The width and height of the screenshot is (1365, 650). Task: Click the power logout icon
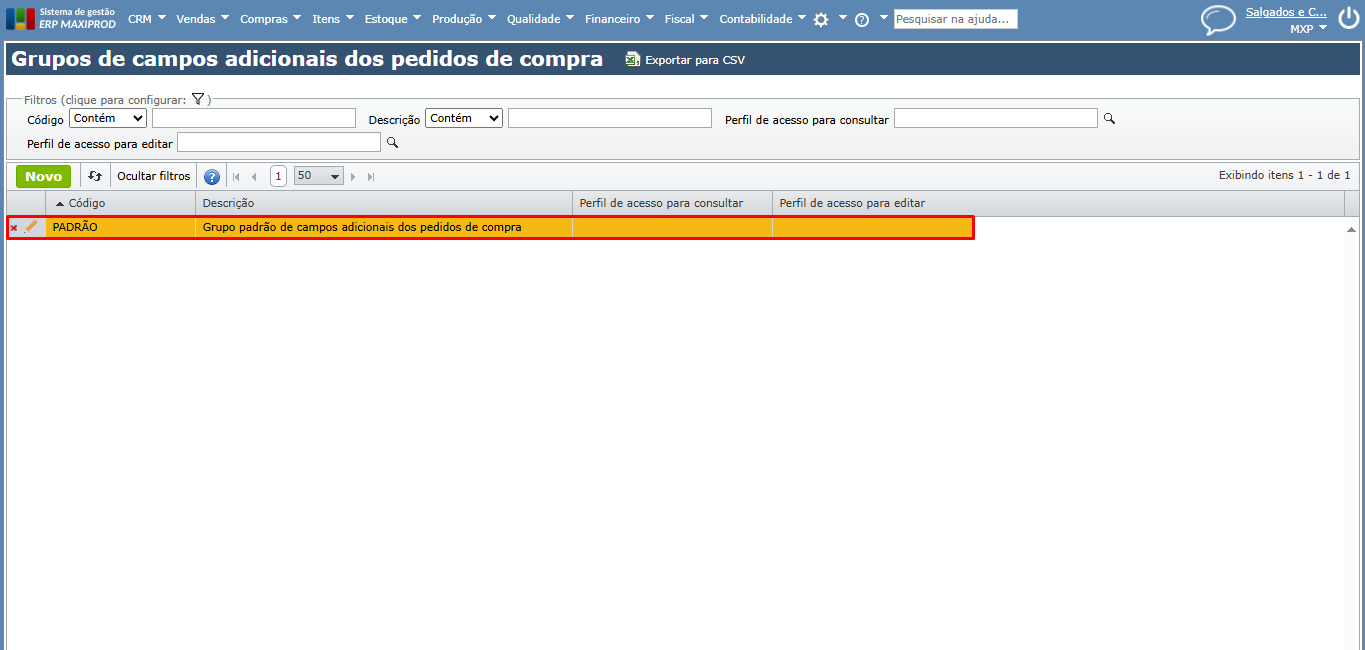[1348, 19]
